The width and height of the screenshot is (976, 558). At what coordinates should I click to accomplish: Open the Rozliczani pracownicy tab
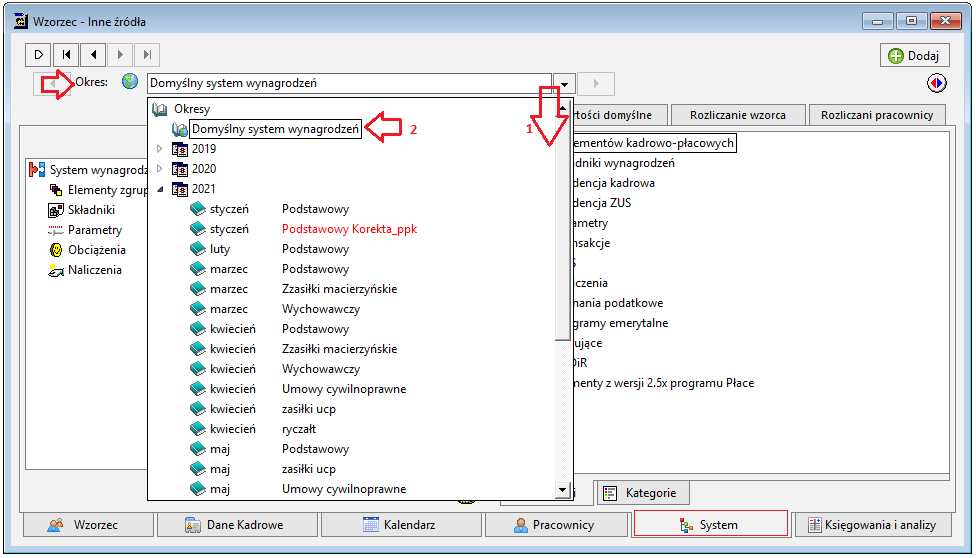pos(876,115)
